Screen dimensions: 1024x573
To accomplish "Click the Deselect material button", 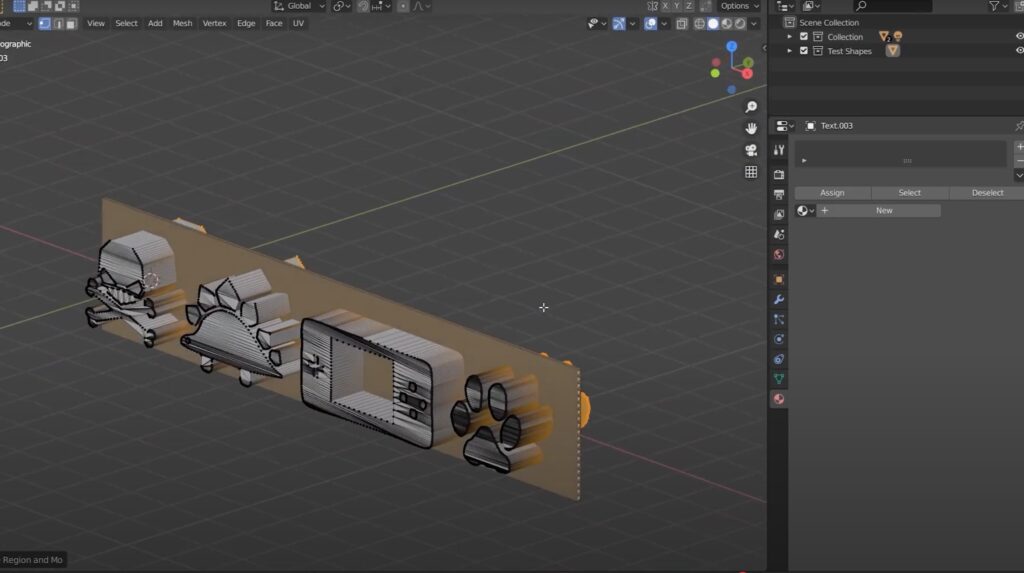I will [987, 193].
